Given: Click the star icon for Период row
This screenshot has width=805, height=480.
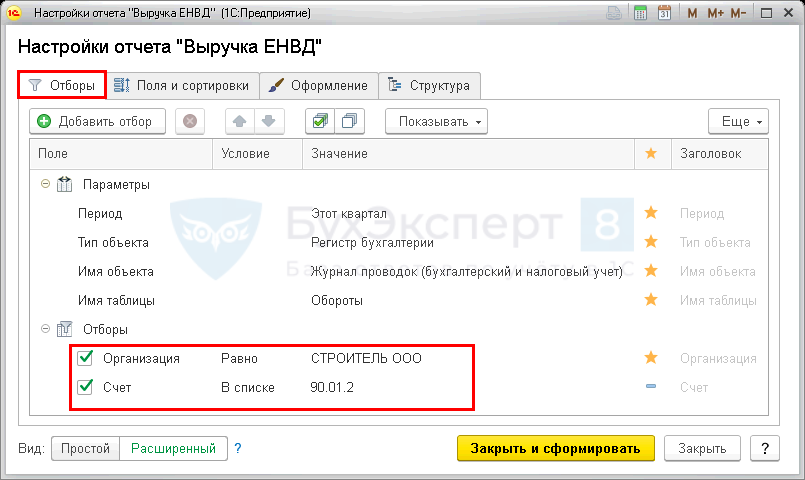Looking at the screenshot, I should [x=651, y=213].
